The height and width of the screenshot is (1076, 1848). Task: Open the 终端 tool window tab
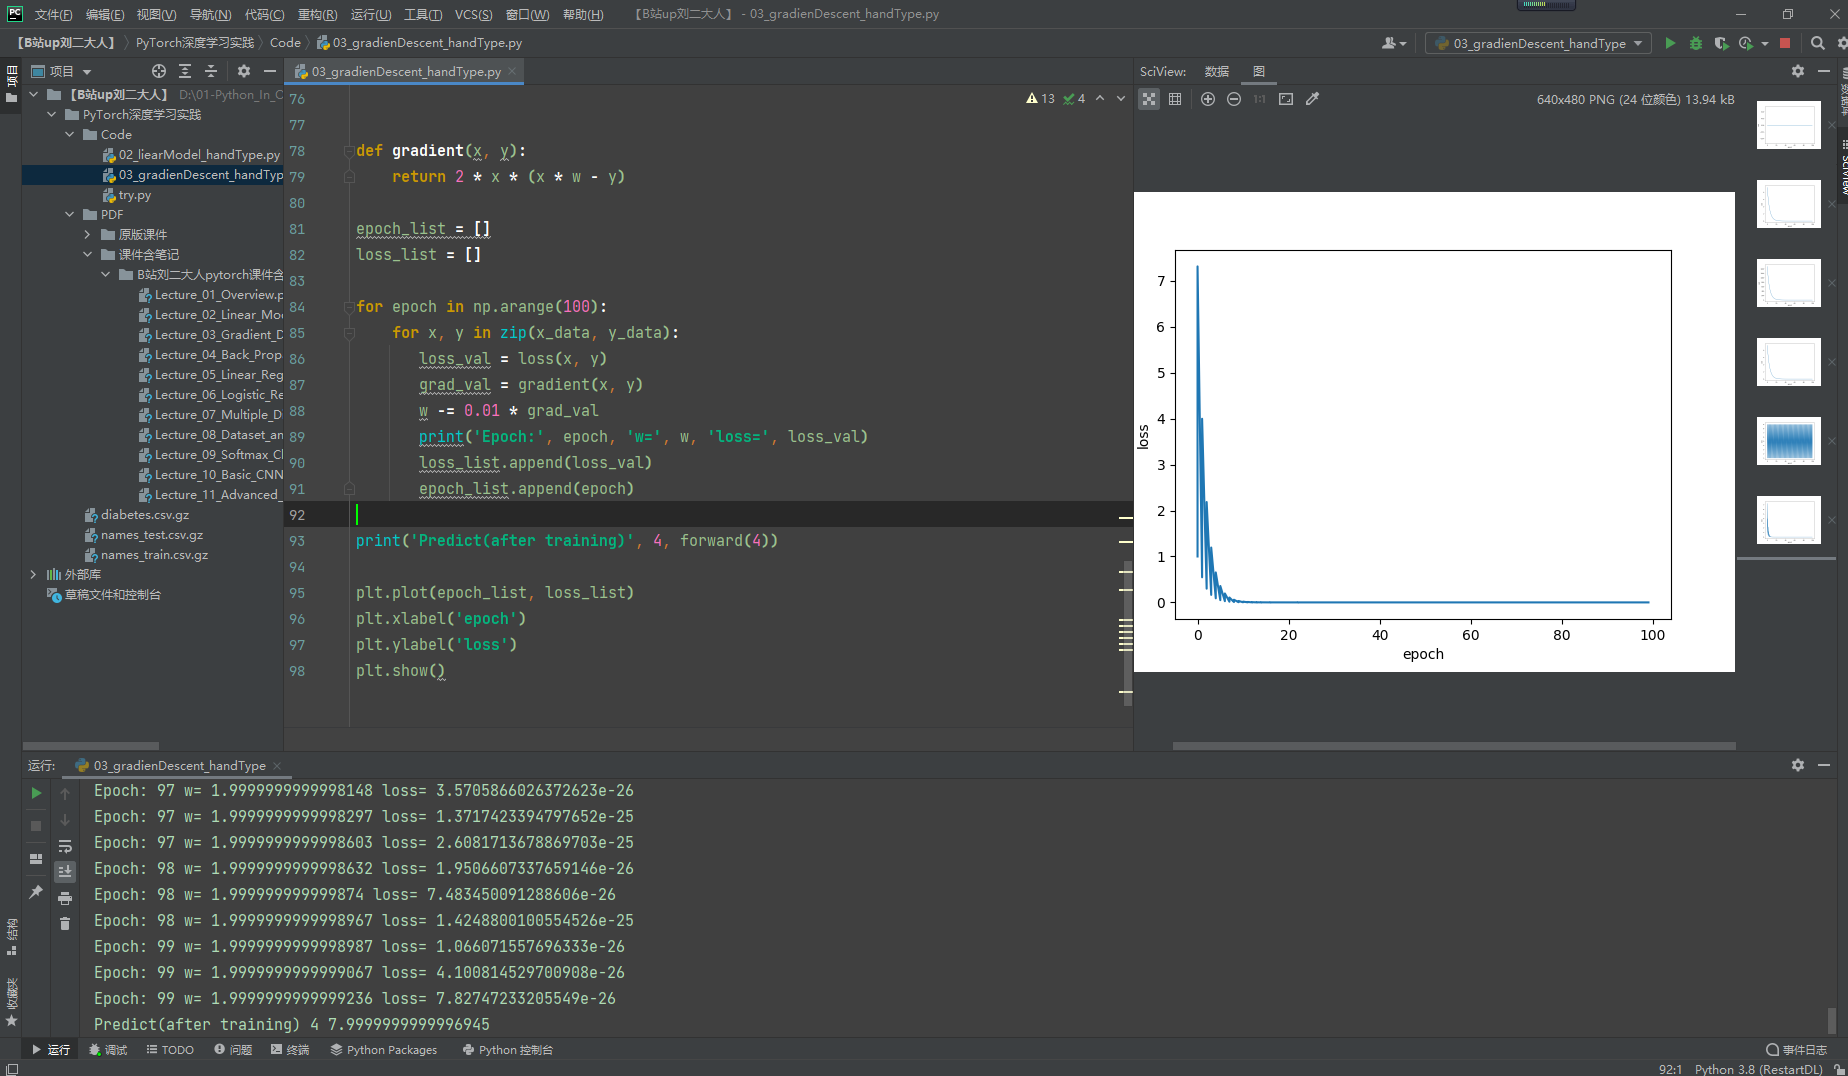point(290,1050)
